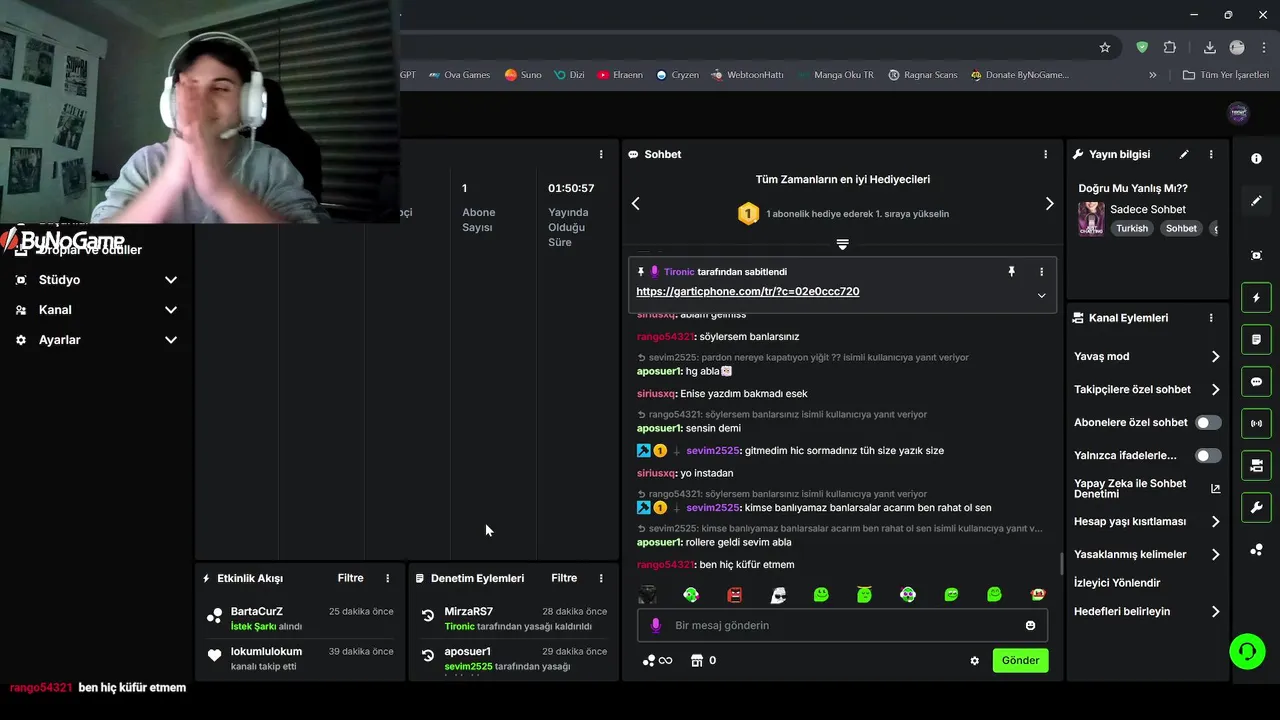Open Manga Oku TR bookmark
The height and width of the screenshot is (720, 1280).
[836, 75]
